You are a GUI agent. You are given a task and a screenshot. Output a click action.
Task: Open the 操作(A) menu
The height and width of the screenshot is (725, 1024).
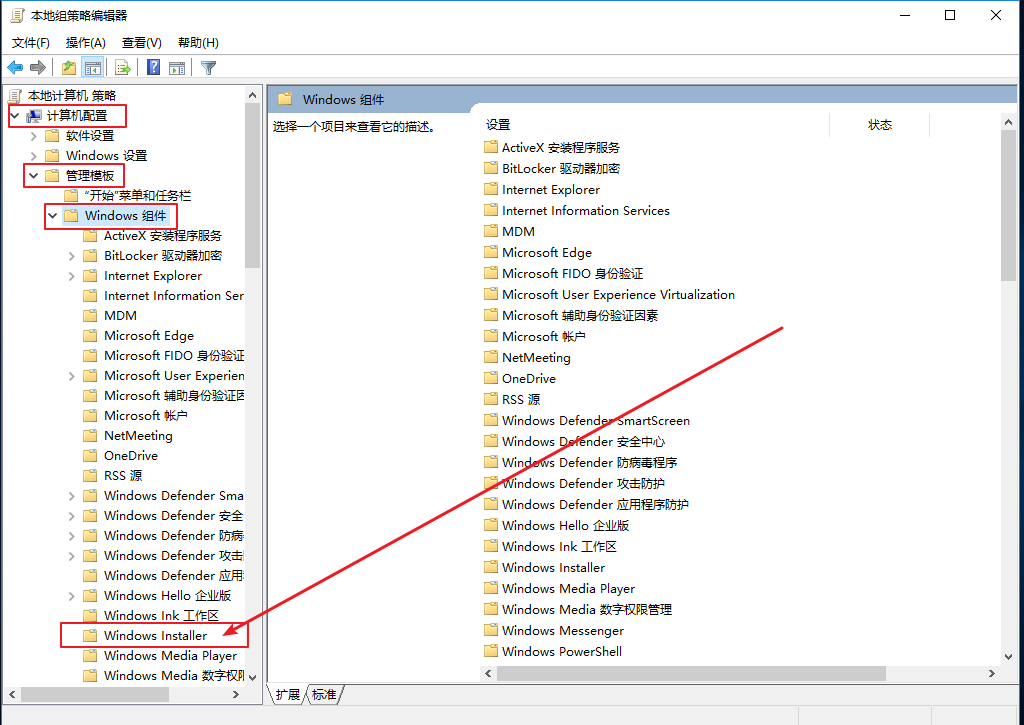click(85, 43)
